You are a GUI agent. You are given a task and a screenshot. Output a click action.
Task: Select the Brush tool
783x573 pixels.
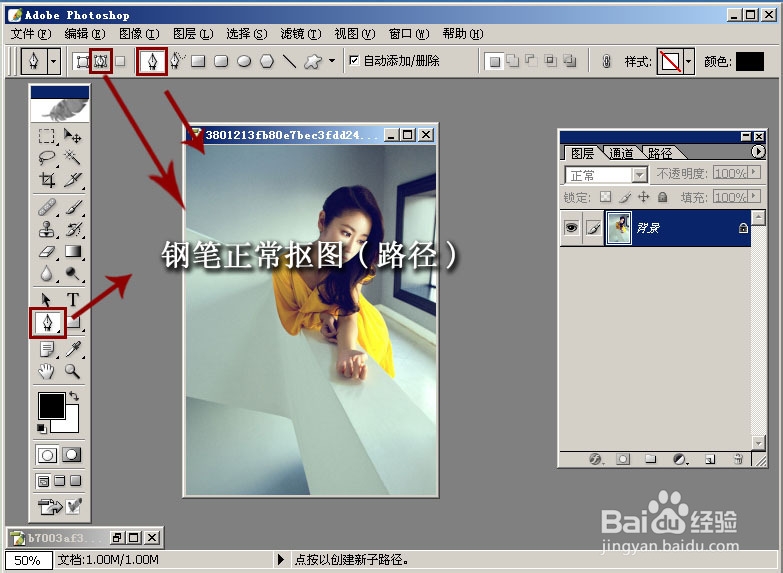[73, 207]
